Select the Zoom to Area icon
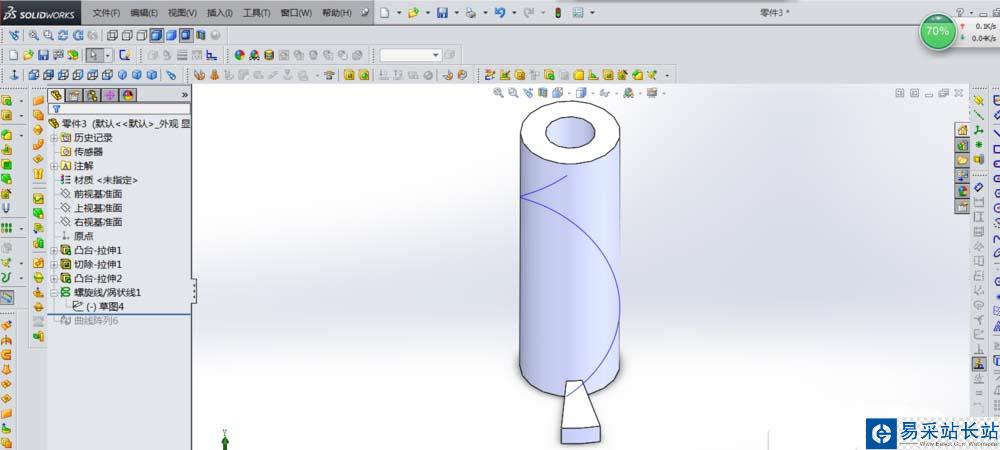 [x=48, y=36]
